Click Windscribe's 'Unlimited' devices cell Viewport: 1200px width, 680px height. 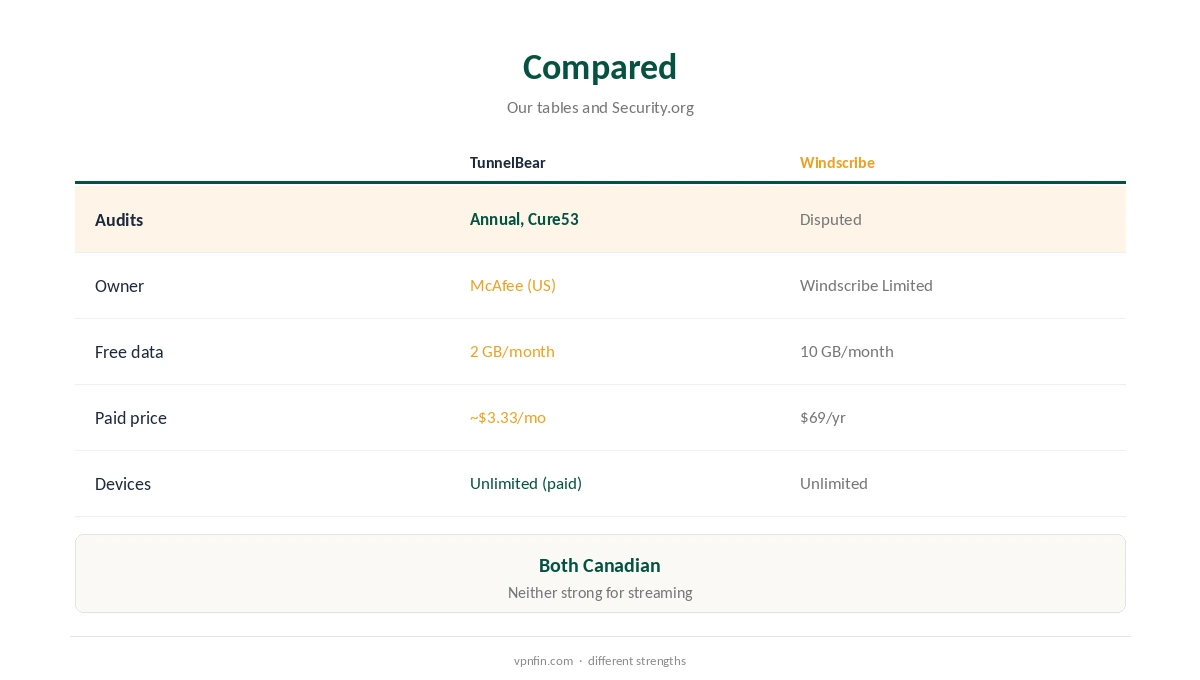(x=834, y=483)
